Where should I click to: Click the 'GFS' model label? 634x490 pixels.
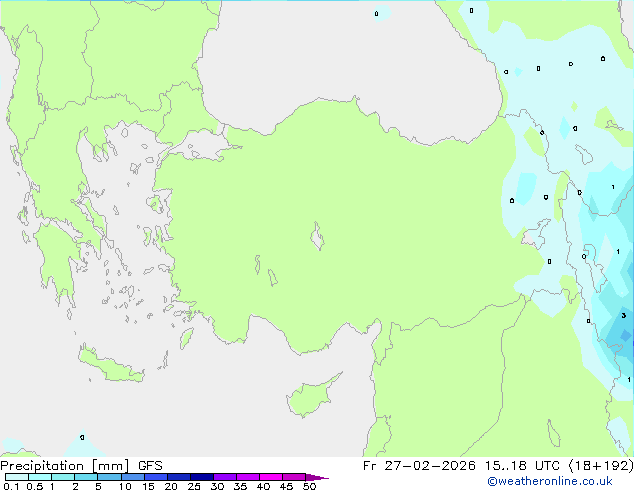(x=150, y=466)
